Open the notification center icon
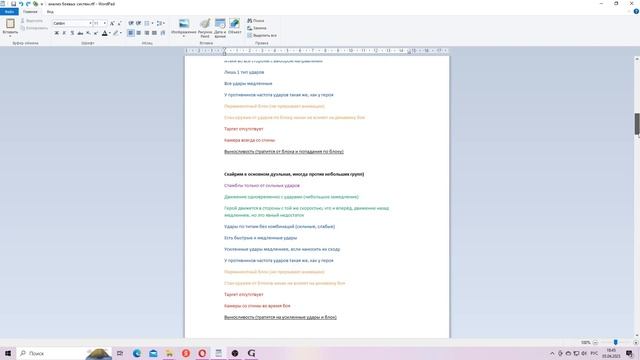This screenshot has width=640, height=360. coord(629,353)
